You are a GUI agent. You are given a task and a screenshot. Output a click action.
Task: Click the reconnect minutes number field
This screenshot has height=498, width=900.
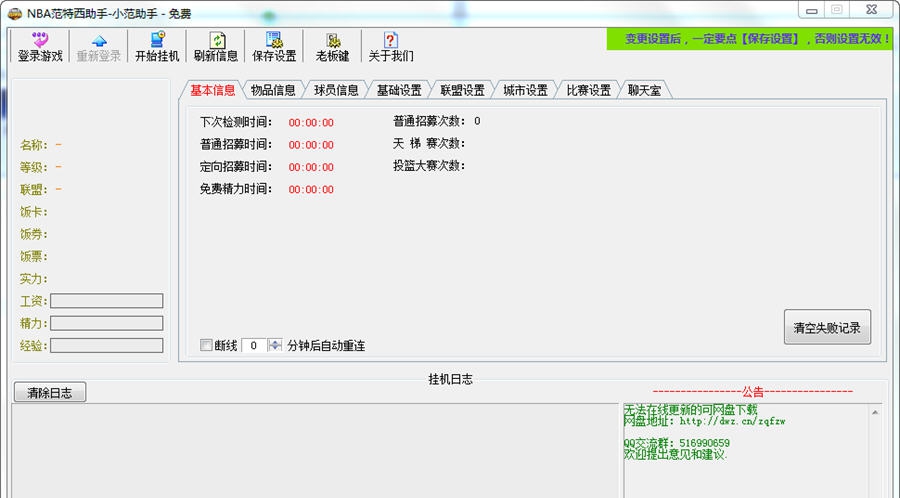(x=254, y=345)
